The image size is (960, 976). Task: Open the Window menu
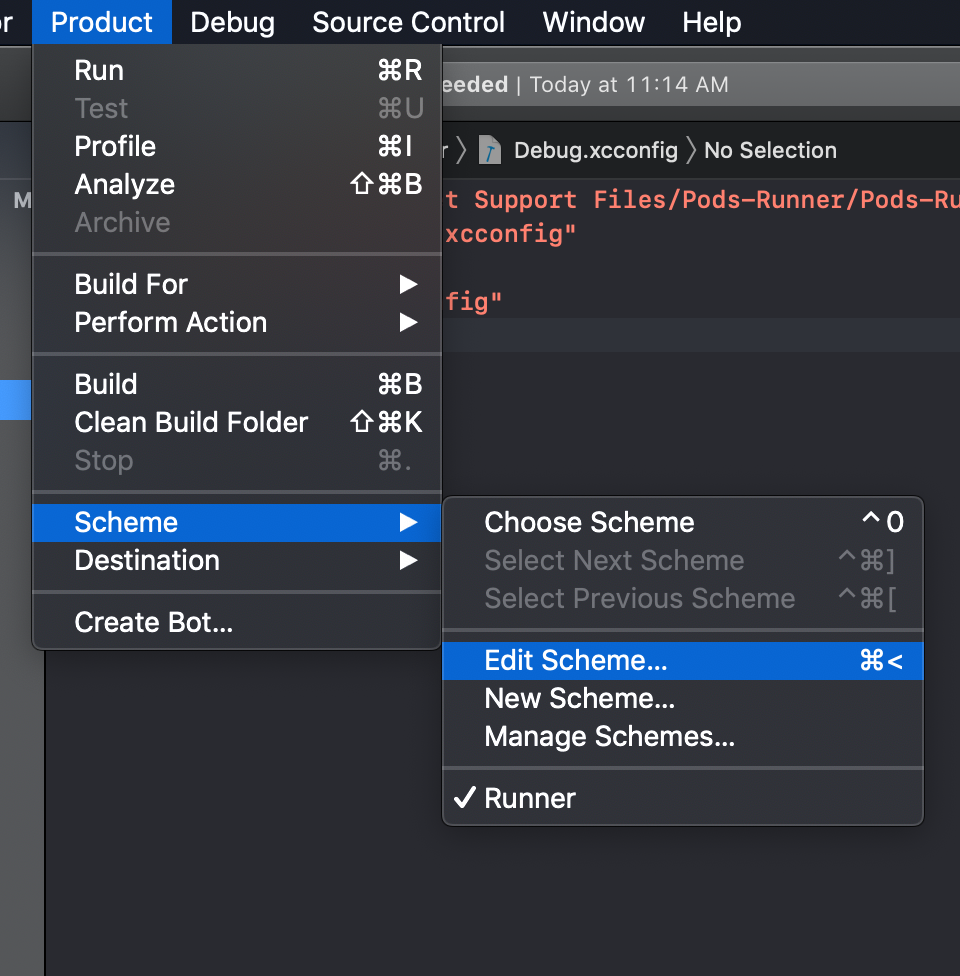pos(593,22)
